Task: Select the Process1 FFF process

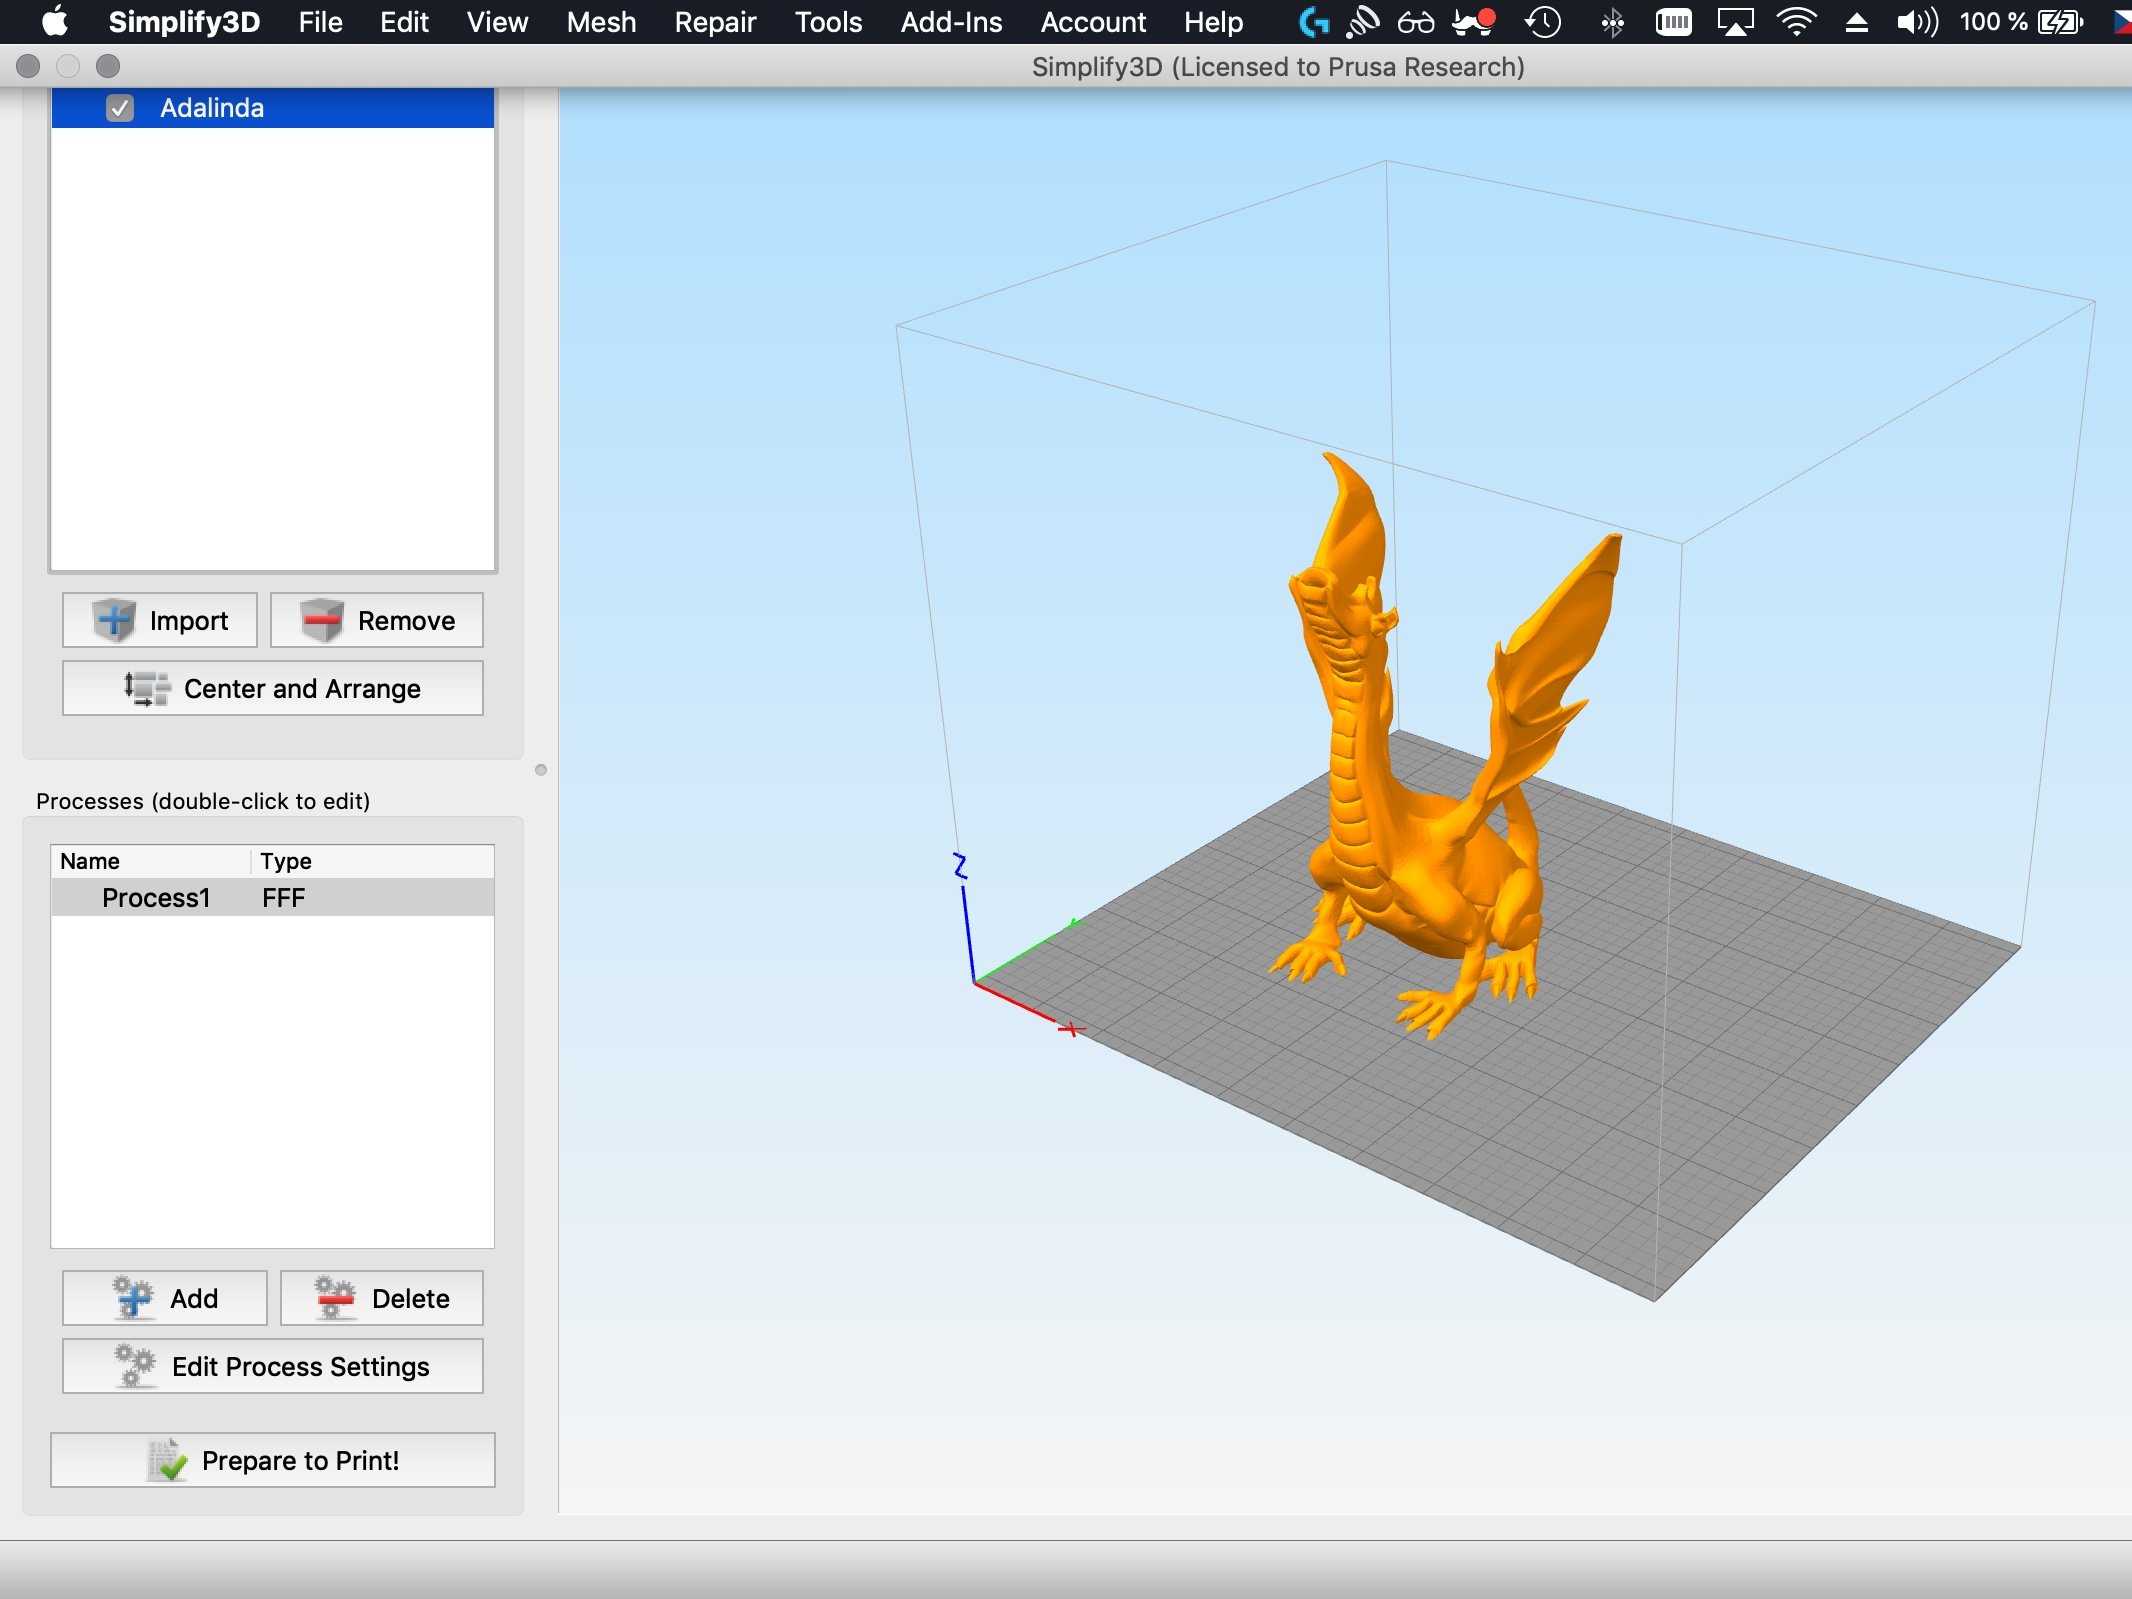Action: (x=274, y=897)
